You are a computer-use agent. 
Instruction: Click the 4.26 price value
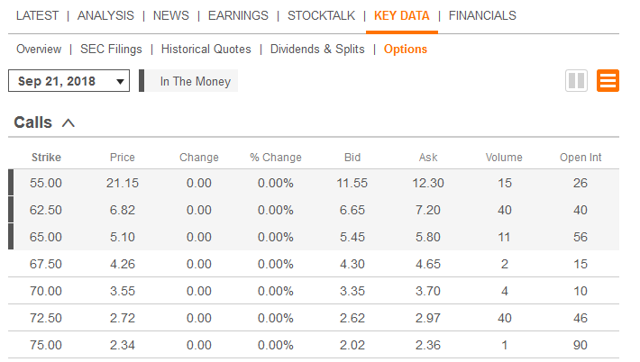[122, 264]
